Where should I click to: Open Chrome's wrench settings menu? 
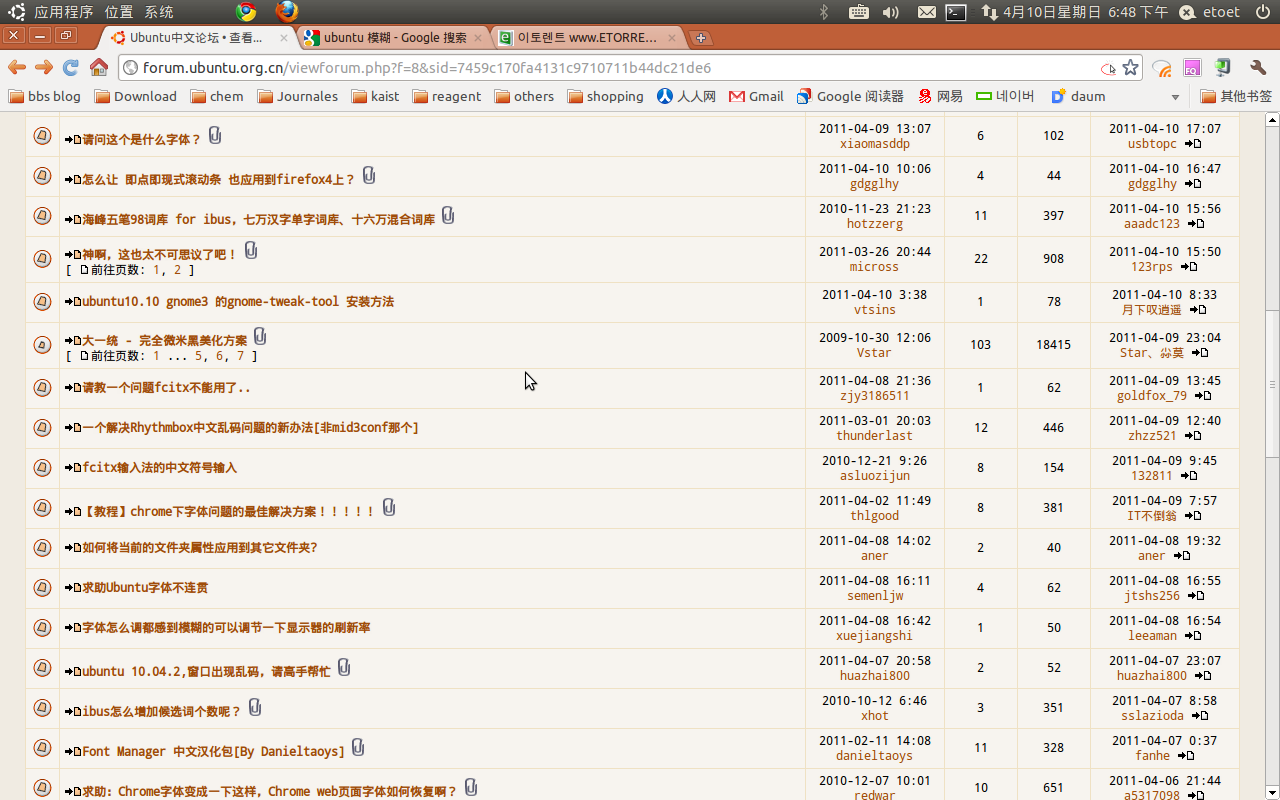1258,68
